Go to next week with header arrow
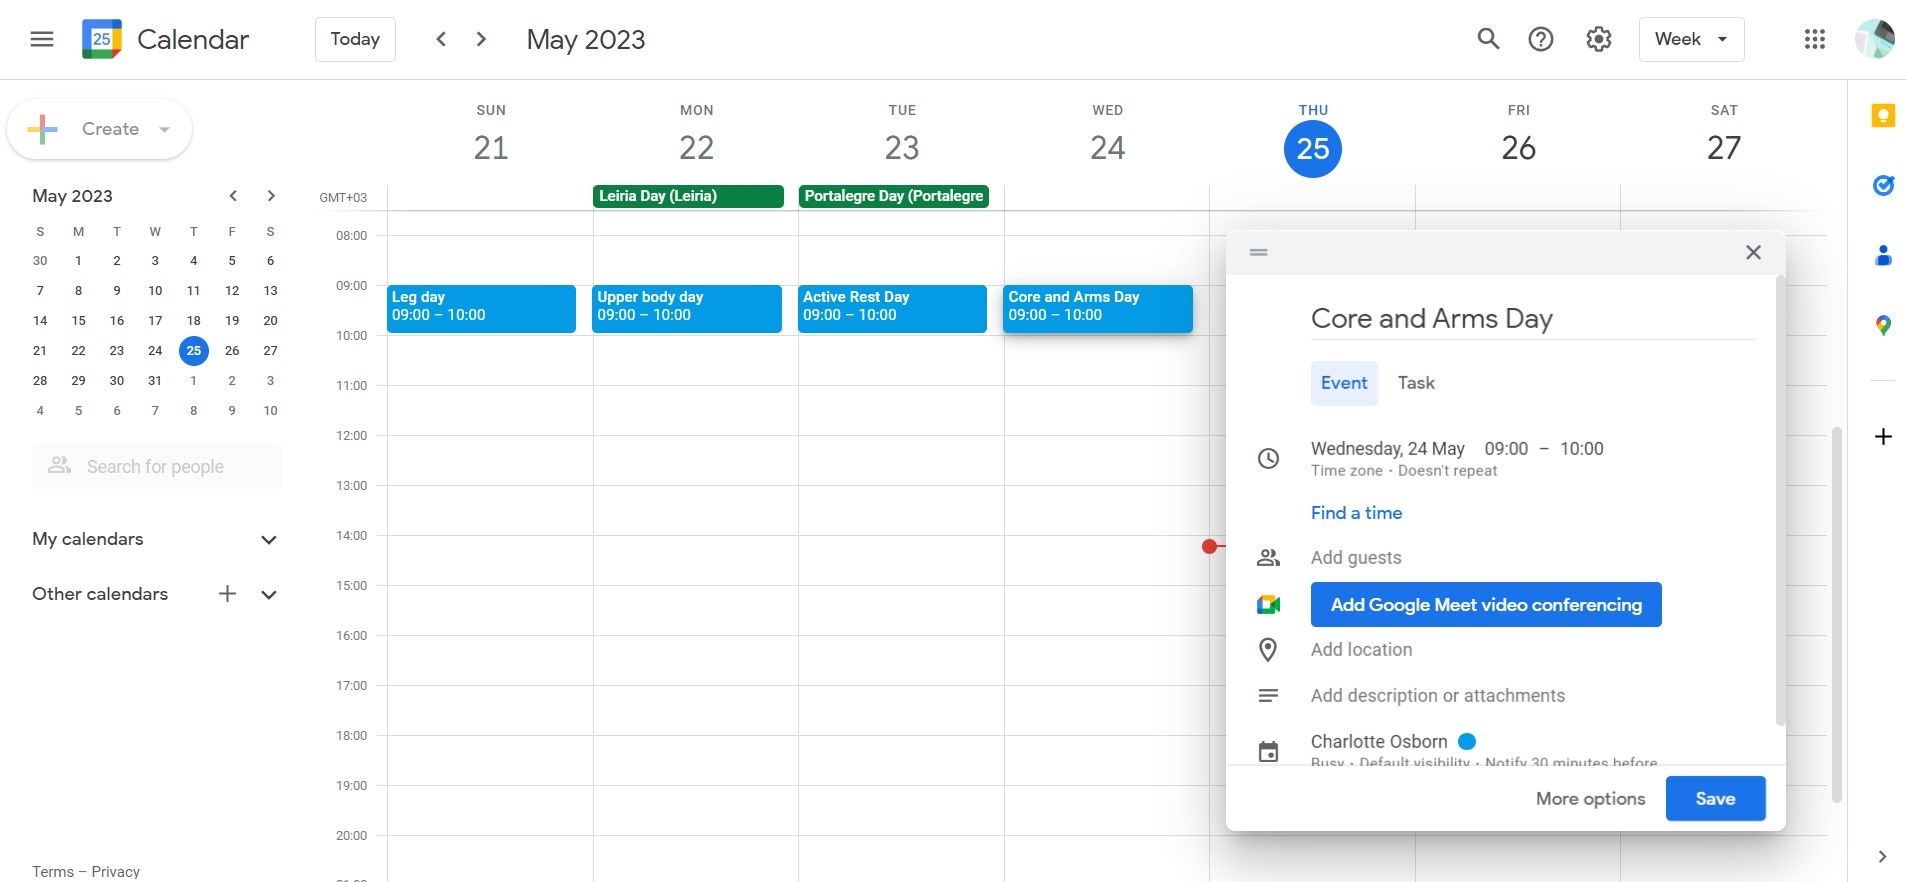 [x=482, y=39]
